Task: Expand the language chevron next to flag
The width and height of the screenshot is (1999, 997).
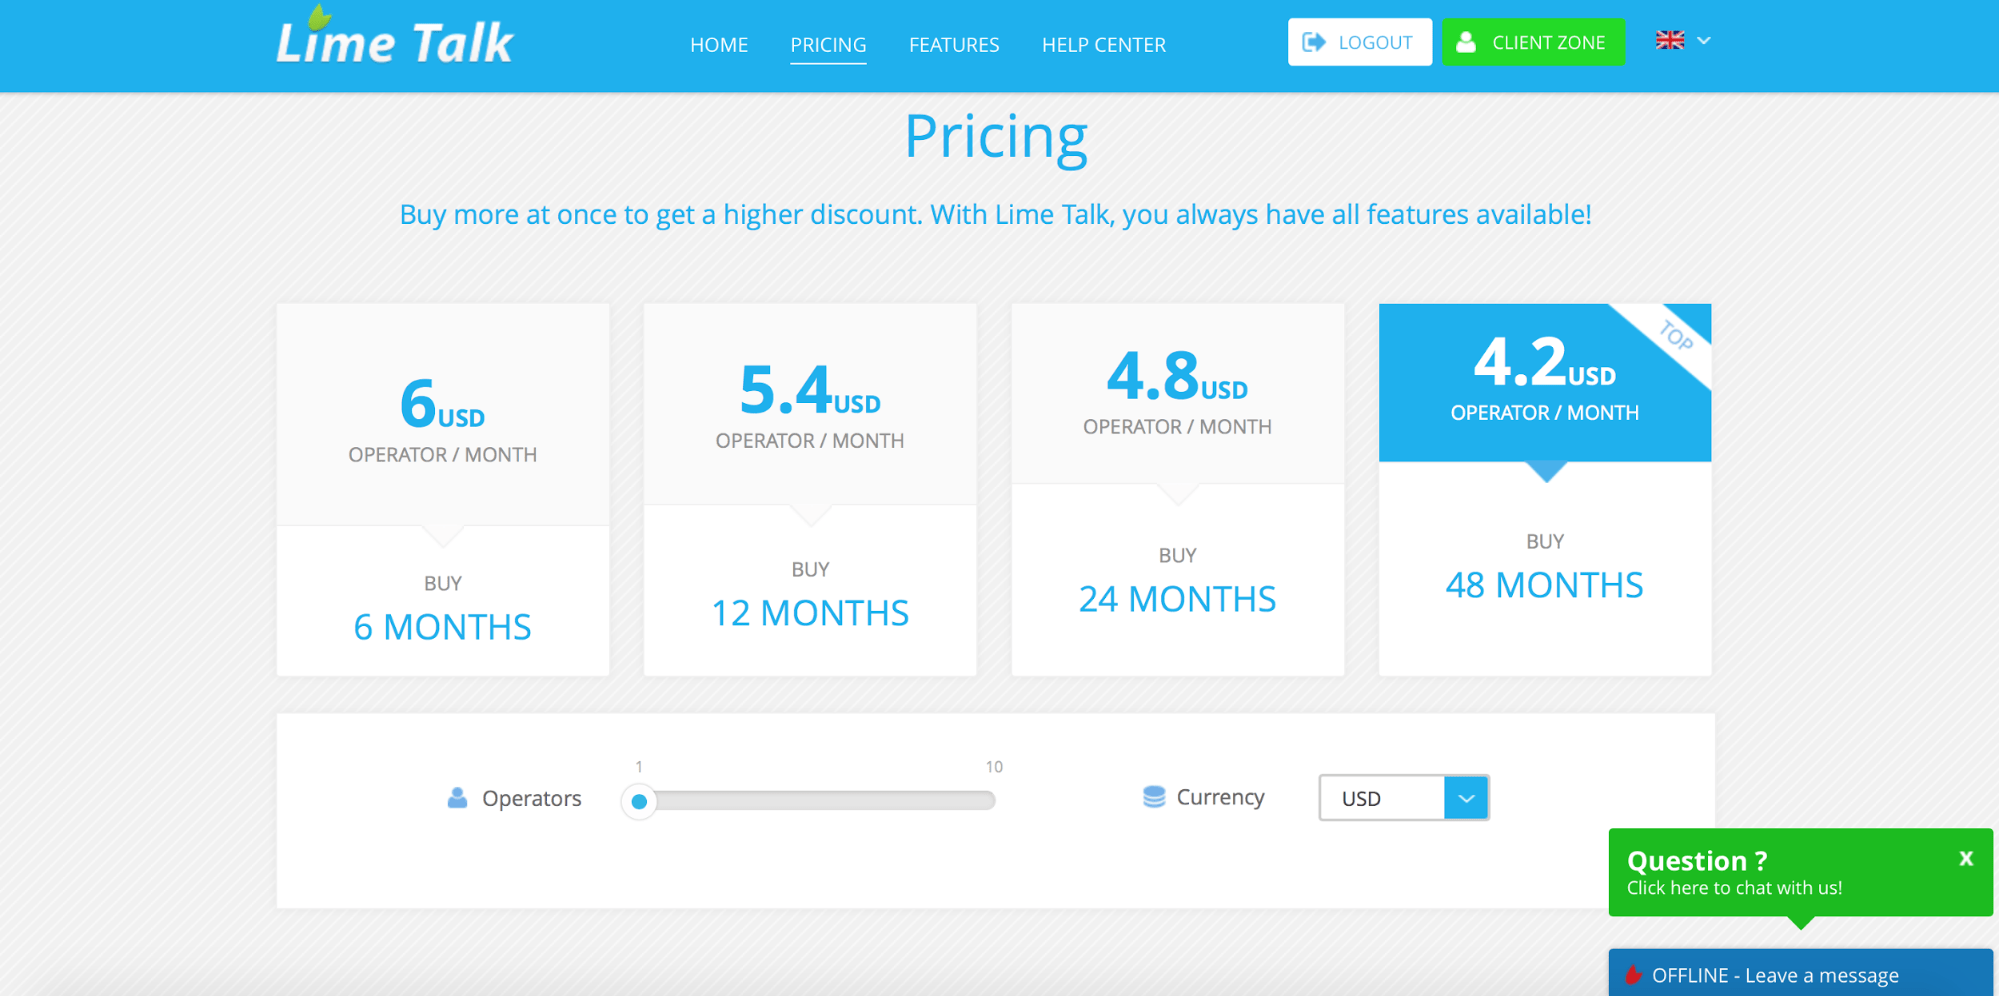Action: 1704,41
